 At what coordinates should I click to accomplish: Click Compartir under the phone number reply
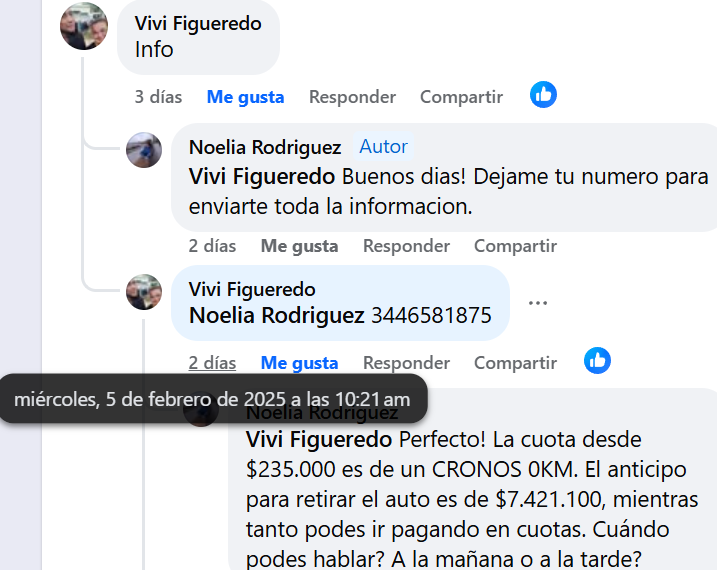[x=515, y=363]
